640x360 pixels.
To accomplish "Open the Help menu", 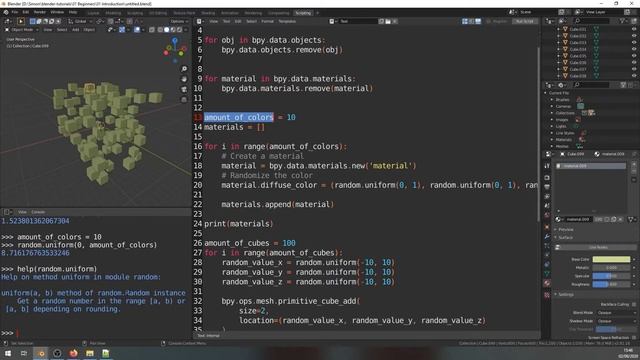I will point(73,12).
